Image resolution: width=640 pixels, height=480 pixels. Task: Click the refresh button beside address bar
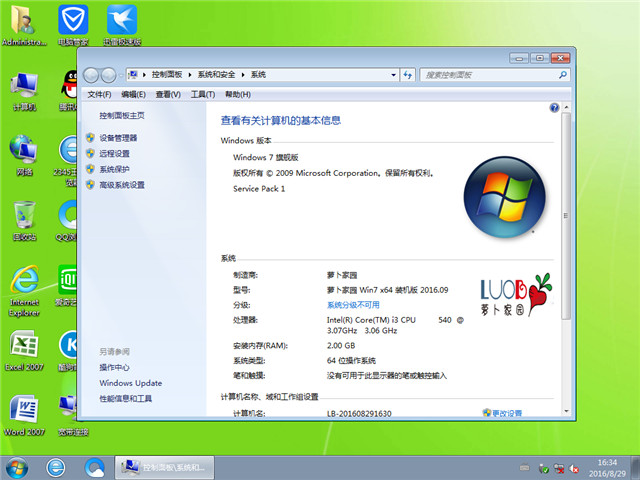tap(407, 75)
